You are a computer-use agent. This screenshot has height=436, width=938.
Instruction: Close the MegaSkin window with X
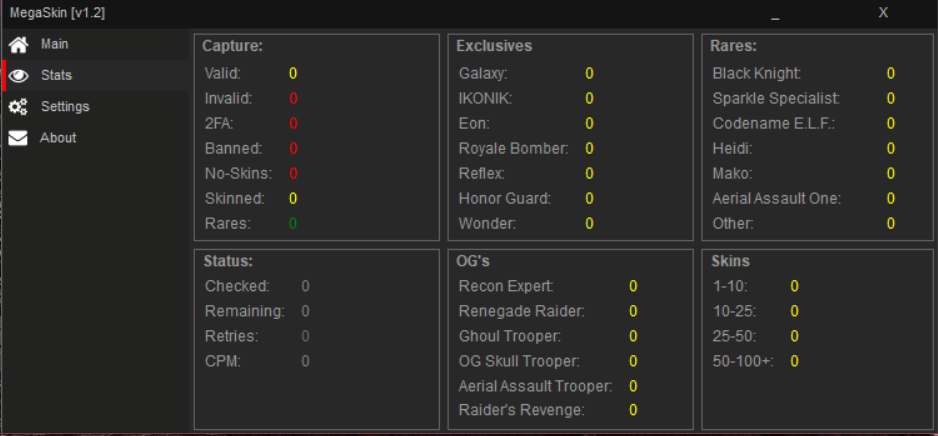tap(883, 13)
